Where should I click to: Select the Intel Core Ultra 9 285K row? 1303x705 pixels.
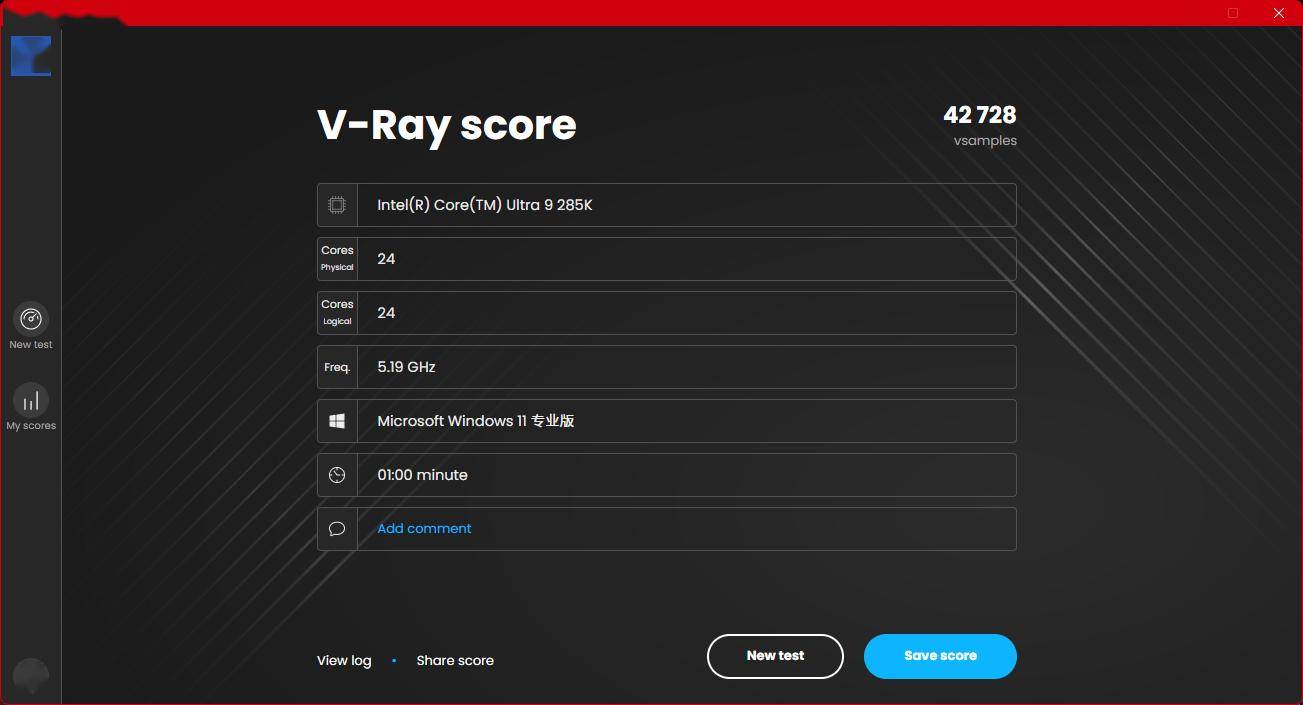485,205
